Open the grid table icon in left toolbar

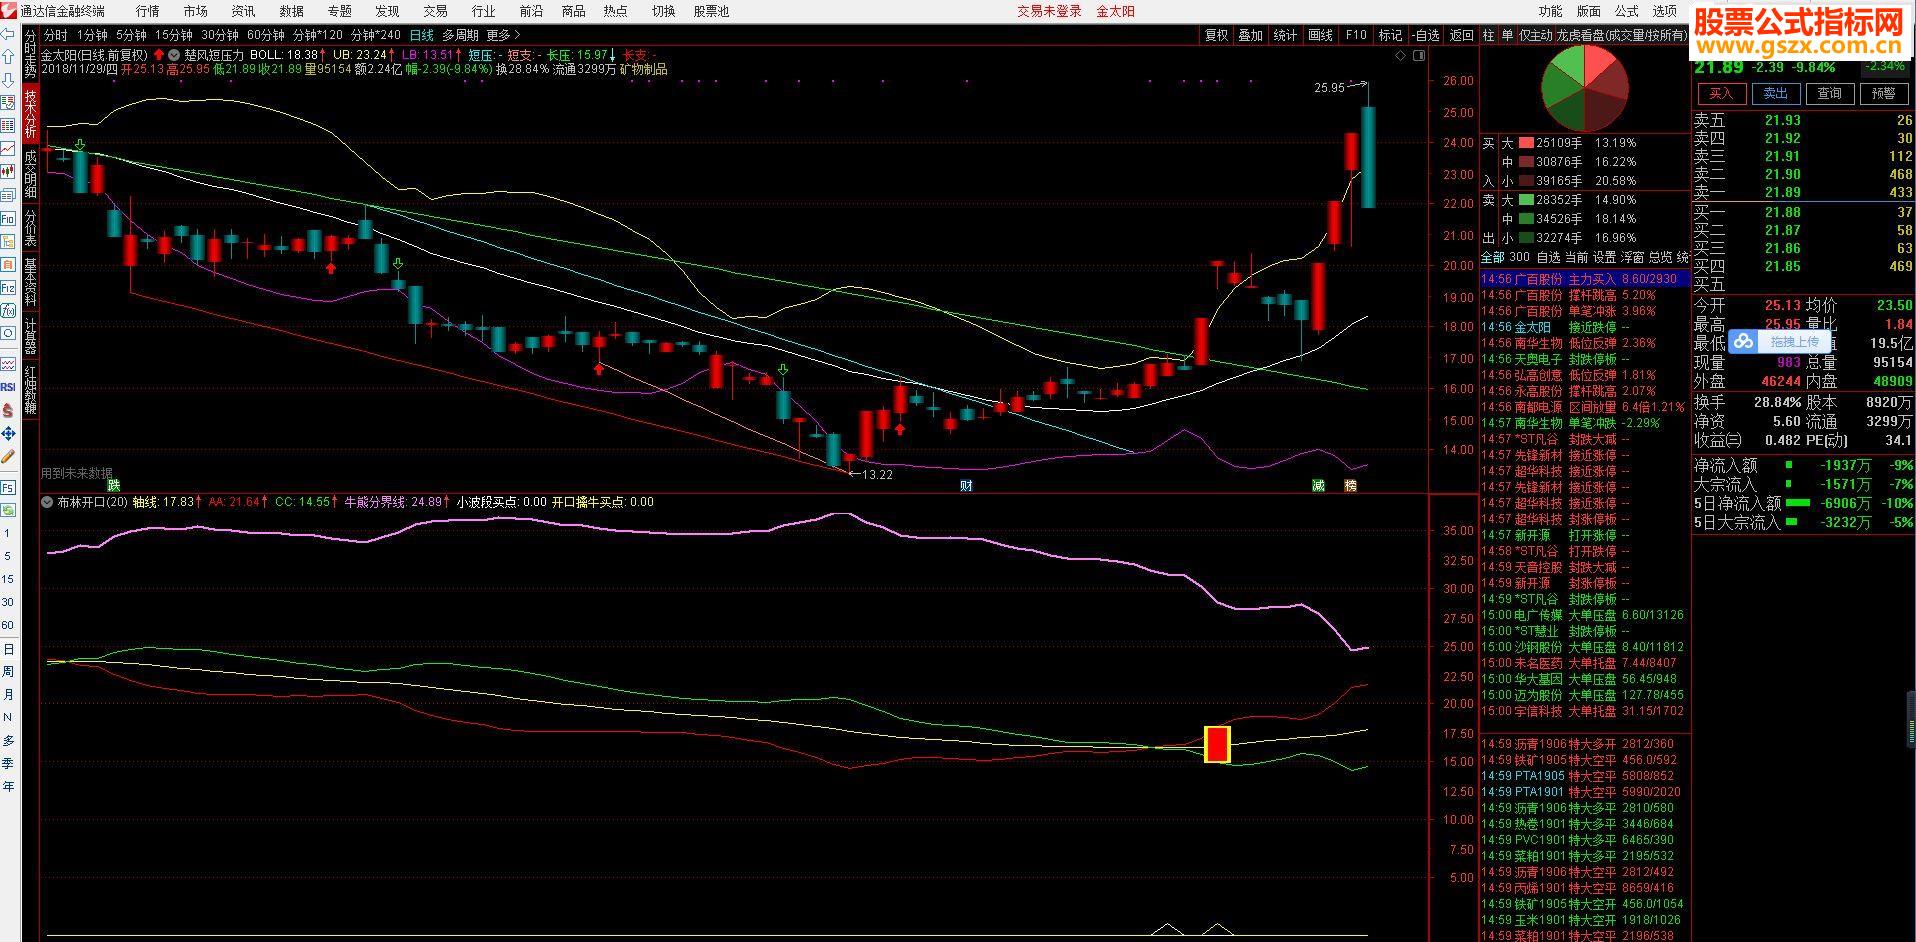click(x=8, y=125)
